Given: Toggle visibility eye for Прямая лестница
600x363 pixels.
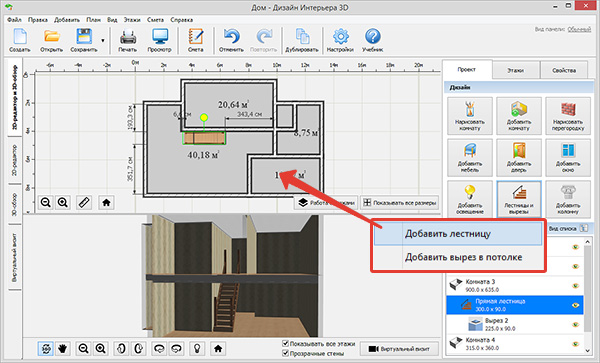Looking at the screenshot, I should (576, 305).
